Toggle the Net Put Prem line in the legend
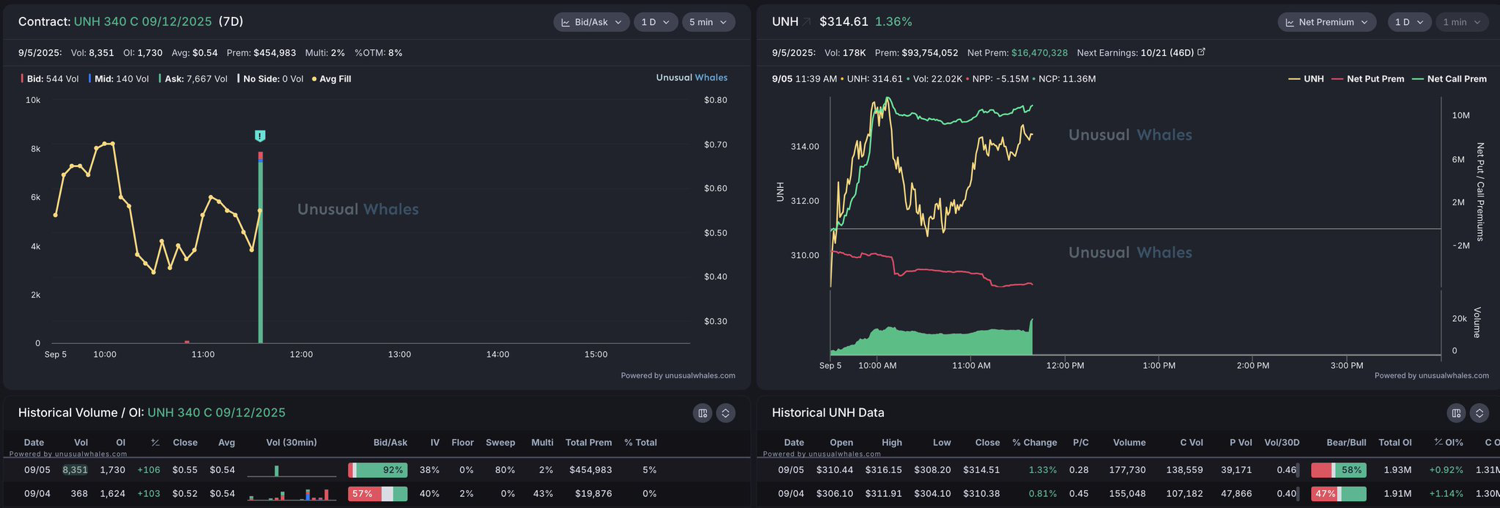The image size is (1500, 508). [x=1369, y=78]
